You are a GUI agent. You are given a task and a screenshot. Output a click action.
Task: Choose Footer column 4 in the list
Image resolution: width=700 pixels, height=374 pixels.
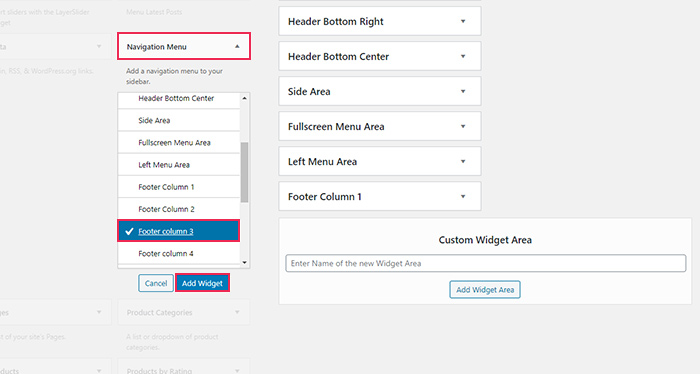(x=179, y=253)
